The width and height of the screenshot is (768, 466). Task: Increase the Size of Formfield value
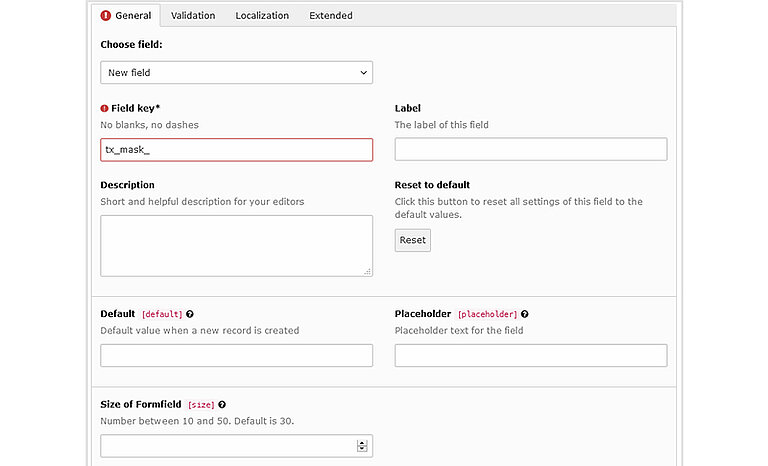tap(362, 442)
